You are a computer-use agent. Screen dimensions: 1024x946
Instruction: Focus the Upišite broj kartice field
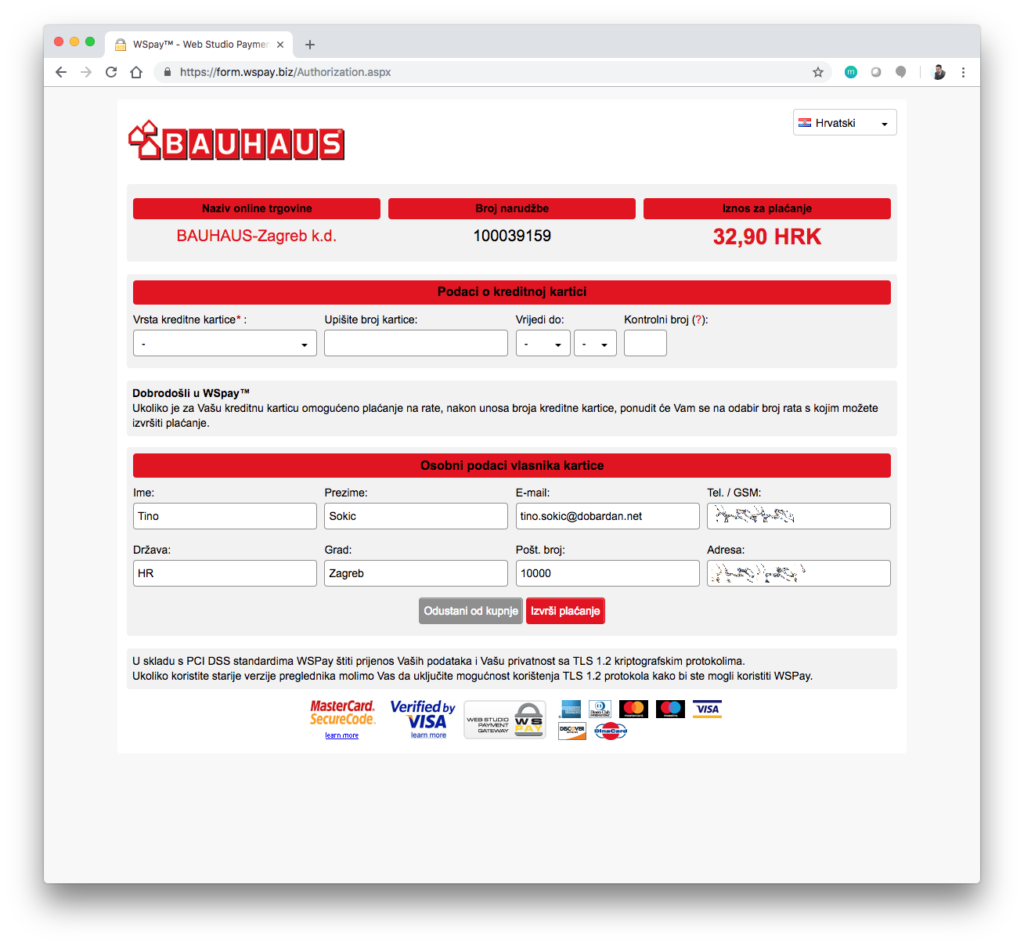pos(416,344)
